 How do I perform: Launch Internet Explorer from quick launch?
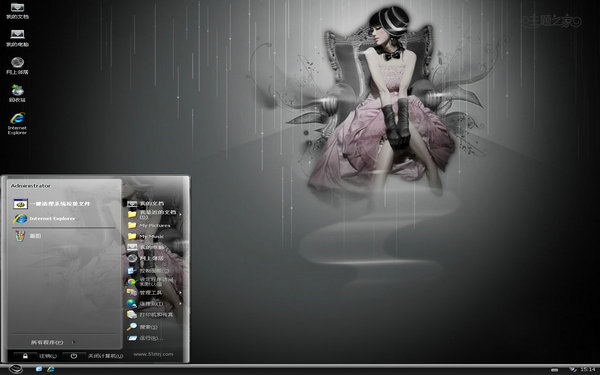coord(51,369)
